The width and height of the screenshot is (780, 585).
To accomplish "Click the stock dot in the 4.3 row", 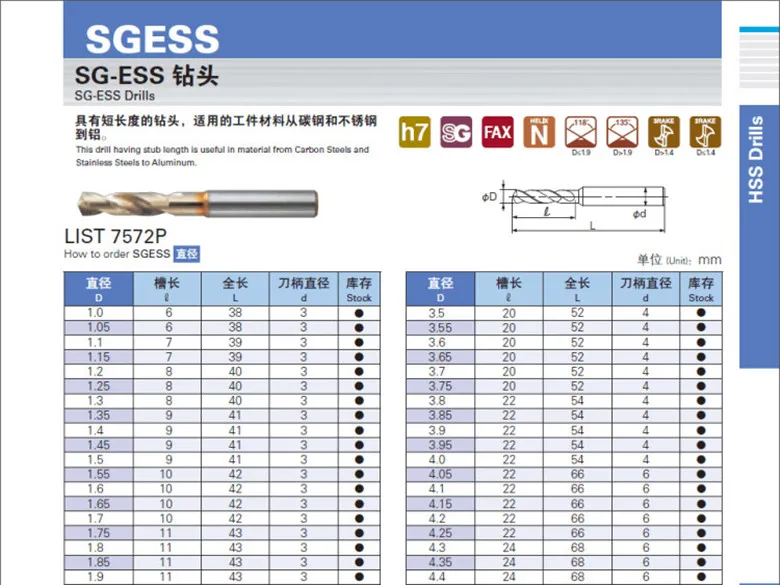I will pos(701,548).
